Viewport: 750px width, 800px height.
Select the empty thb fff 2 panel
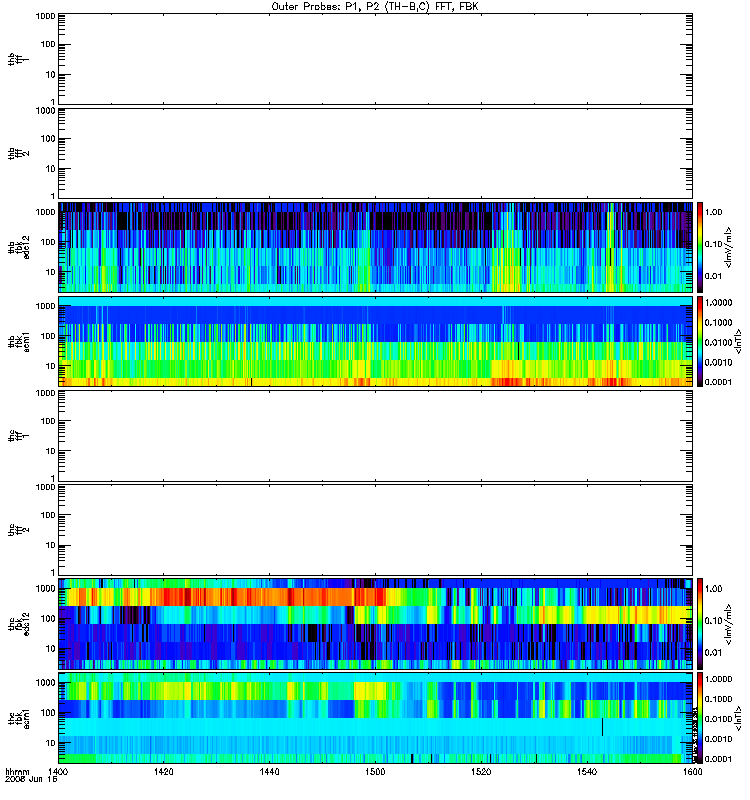point(376,154)
